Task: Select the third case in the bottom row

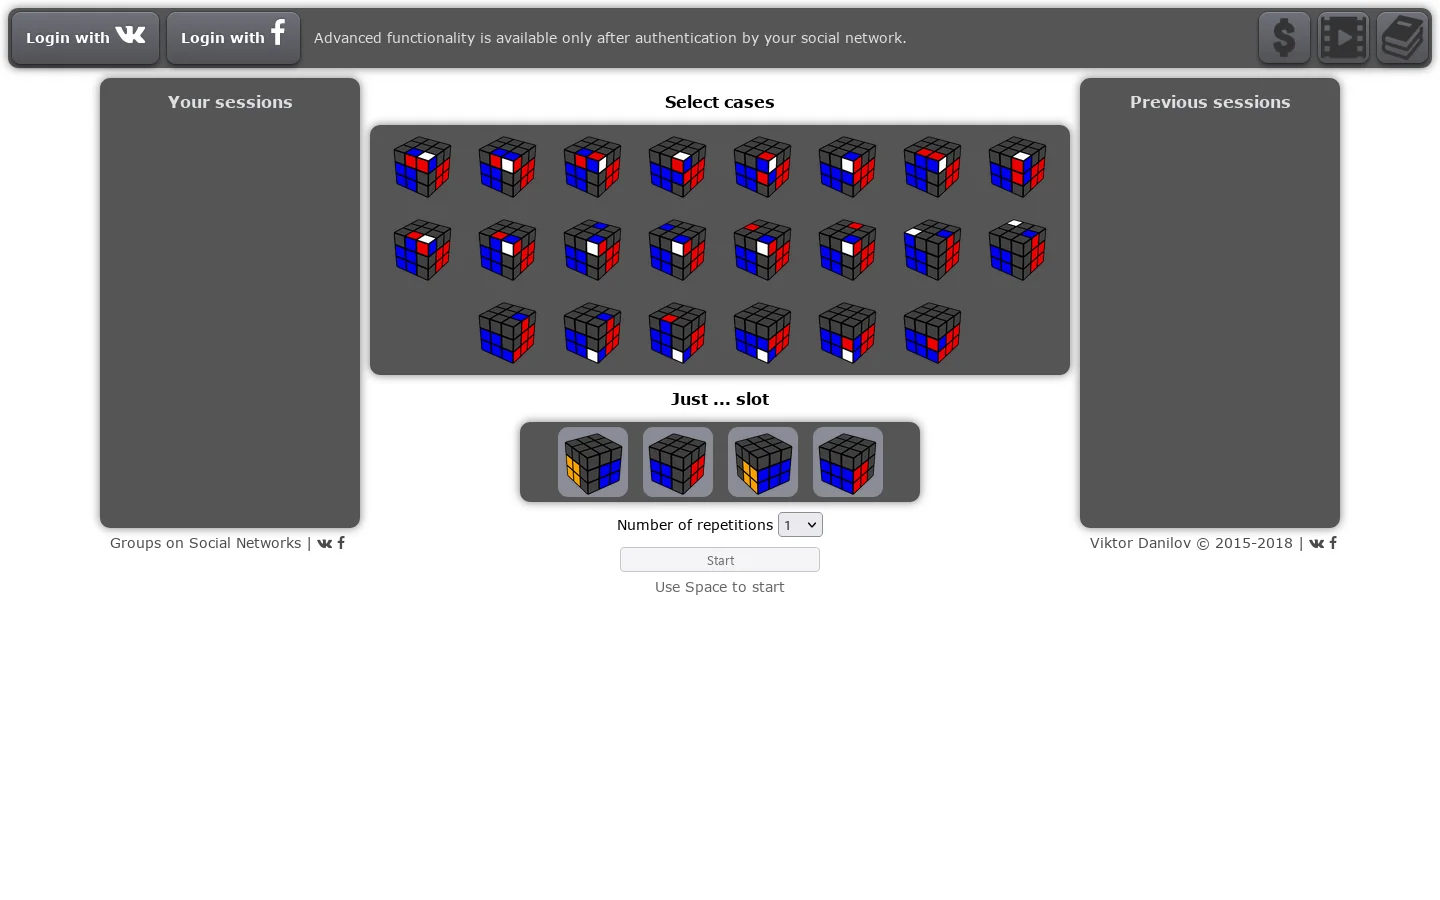Action: click(678, 333)
